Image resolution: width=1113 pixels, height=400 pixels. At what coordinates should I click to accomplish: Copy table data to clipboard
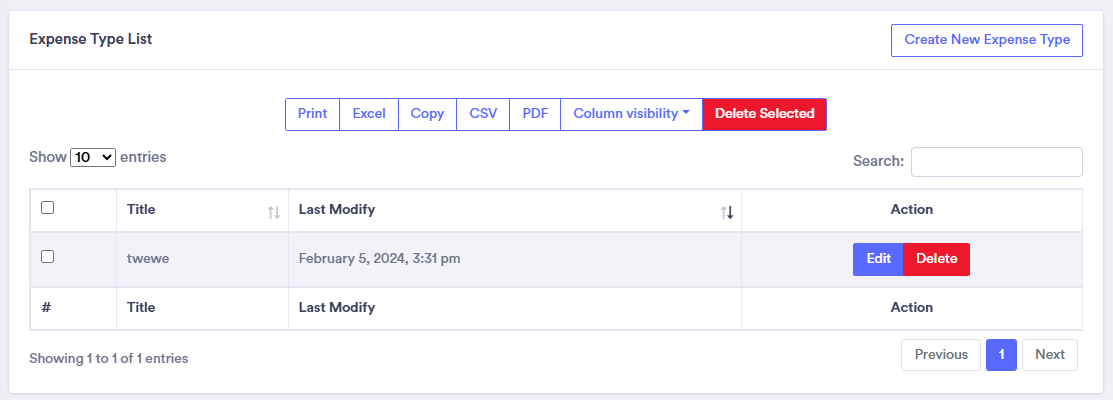pos(427,114)
